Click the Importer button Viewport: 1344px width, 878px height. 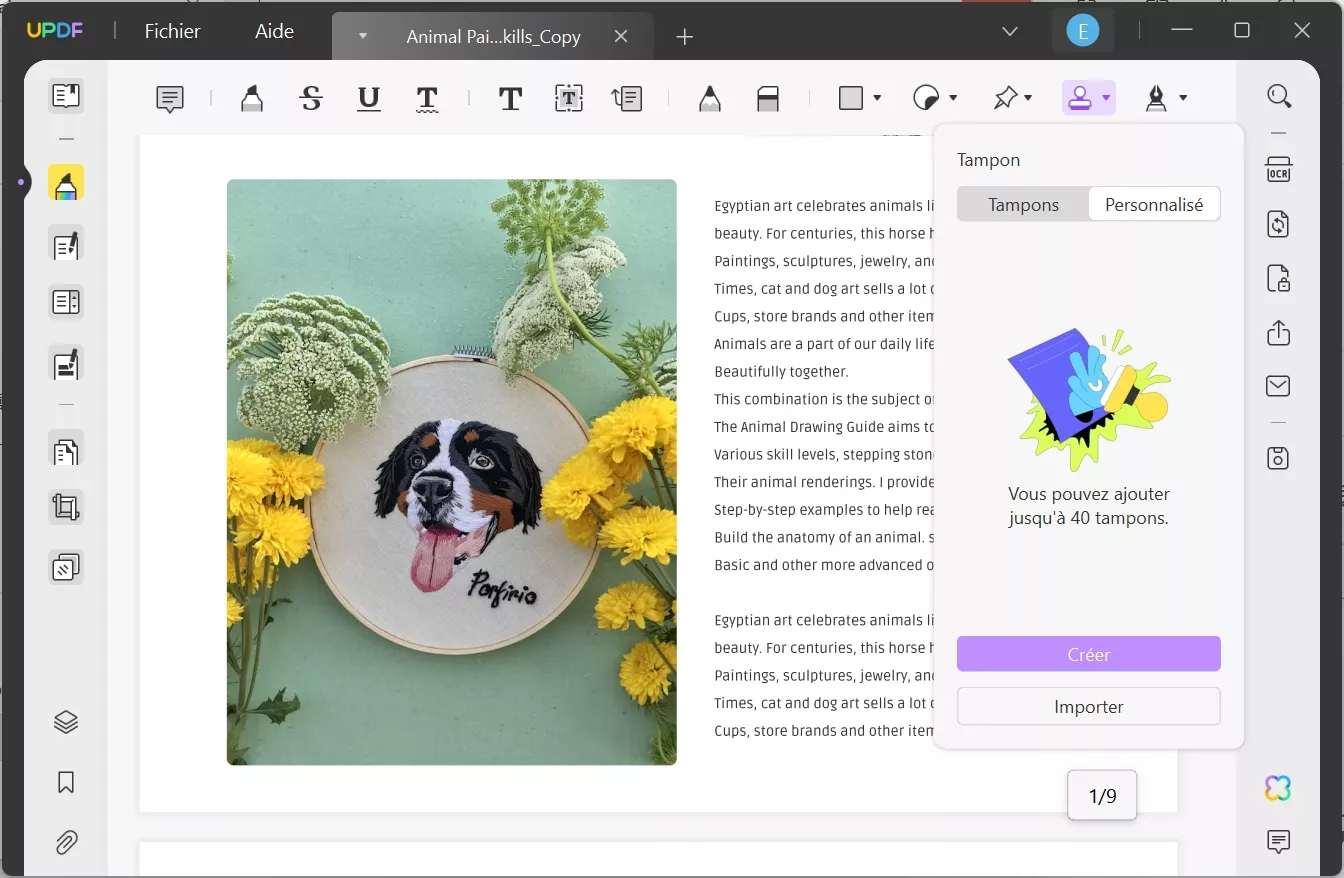coord(1088,706)
